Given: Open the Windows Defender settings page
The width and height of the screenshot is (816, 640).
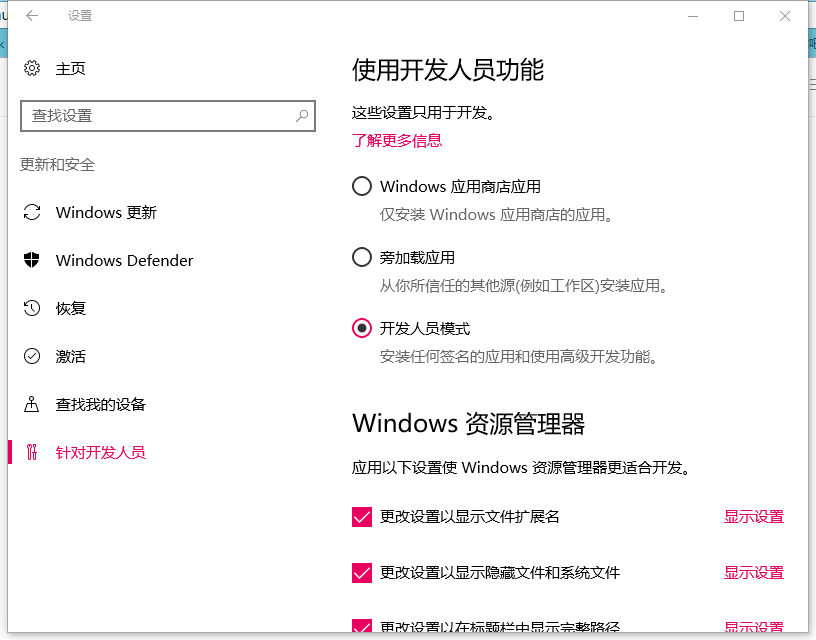Looking at the screenshot, I should [124, 260].
